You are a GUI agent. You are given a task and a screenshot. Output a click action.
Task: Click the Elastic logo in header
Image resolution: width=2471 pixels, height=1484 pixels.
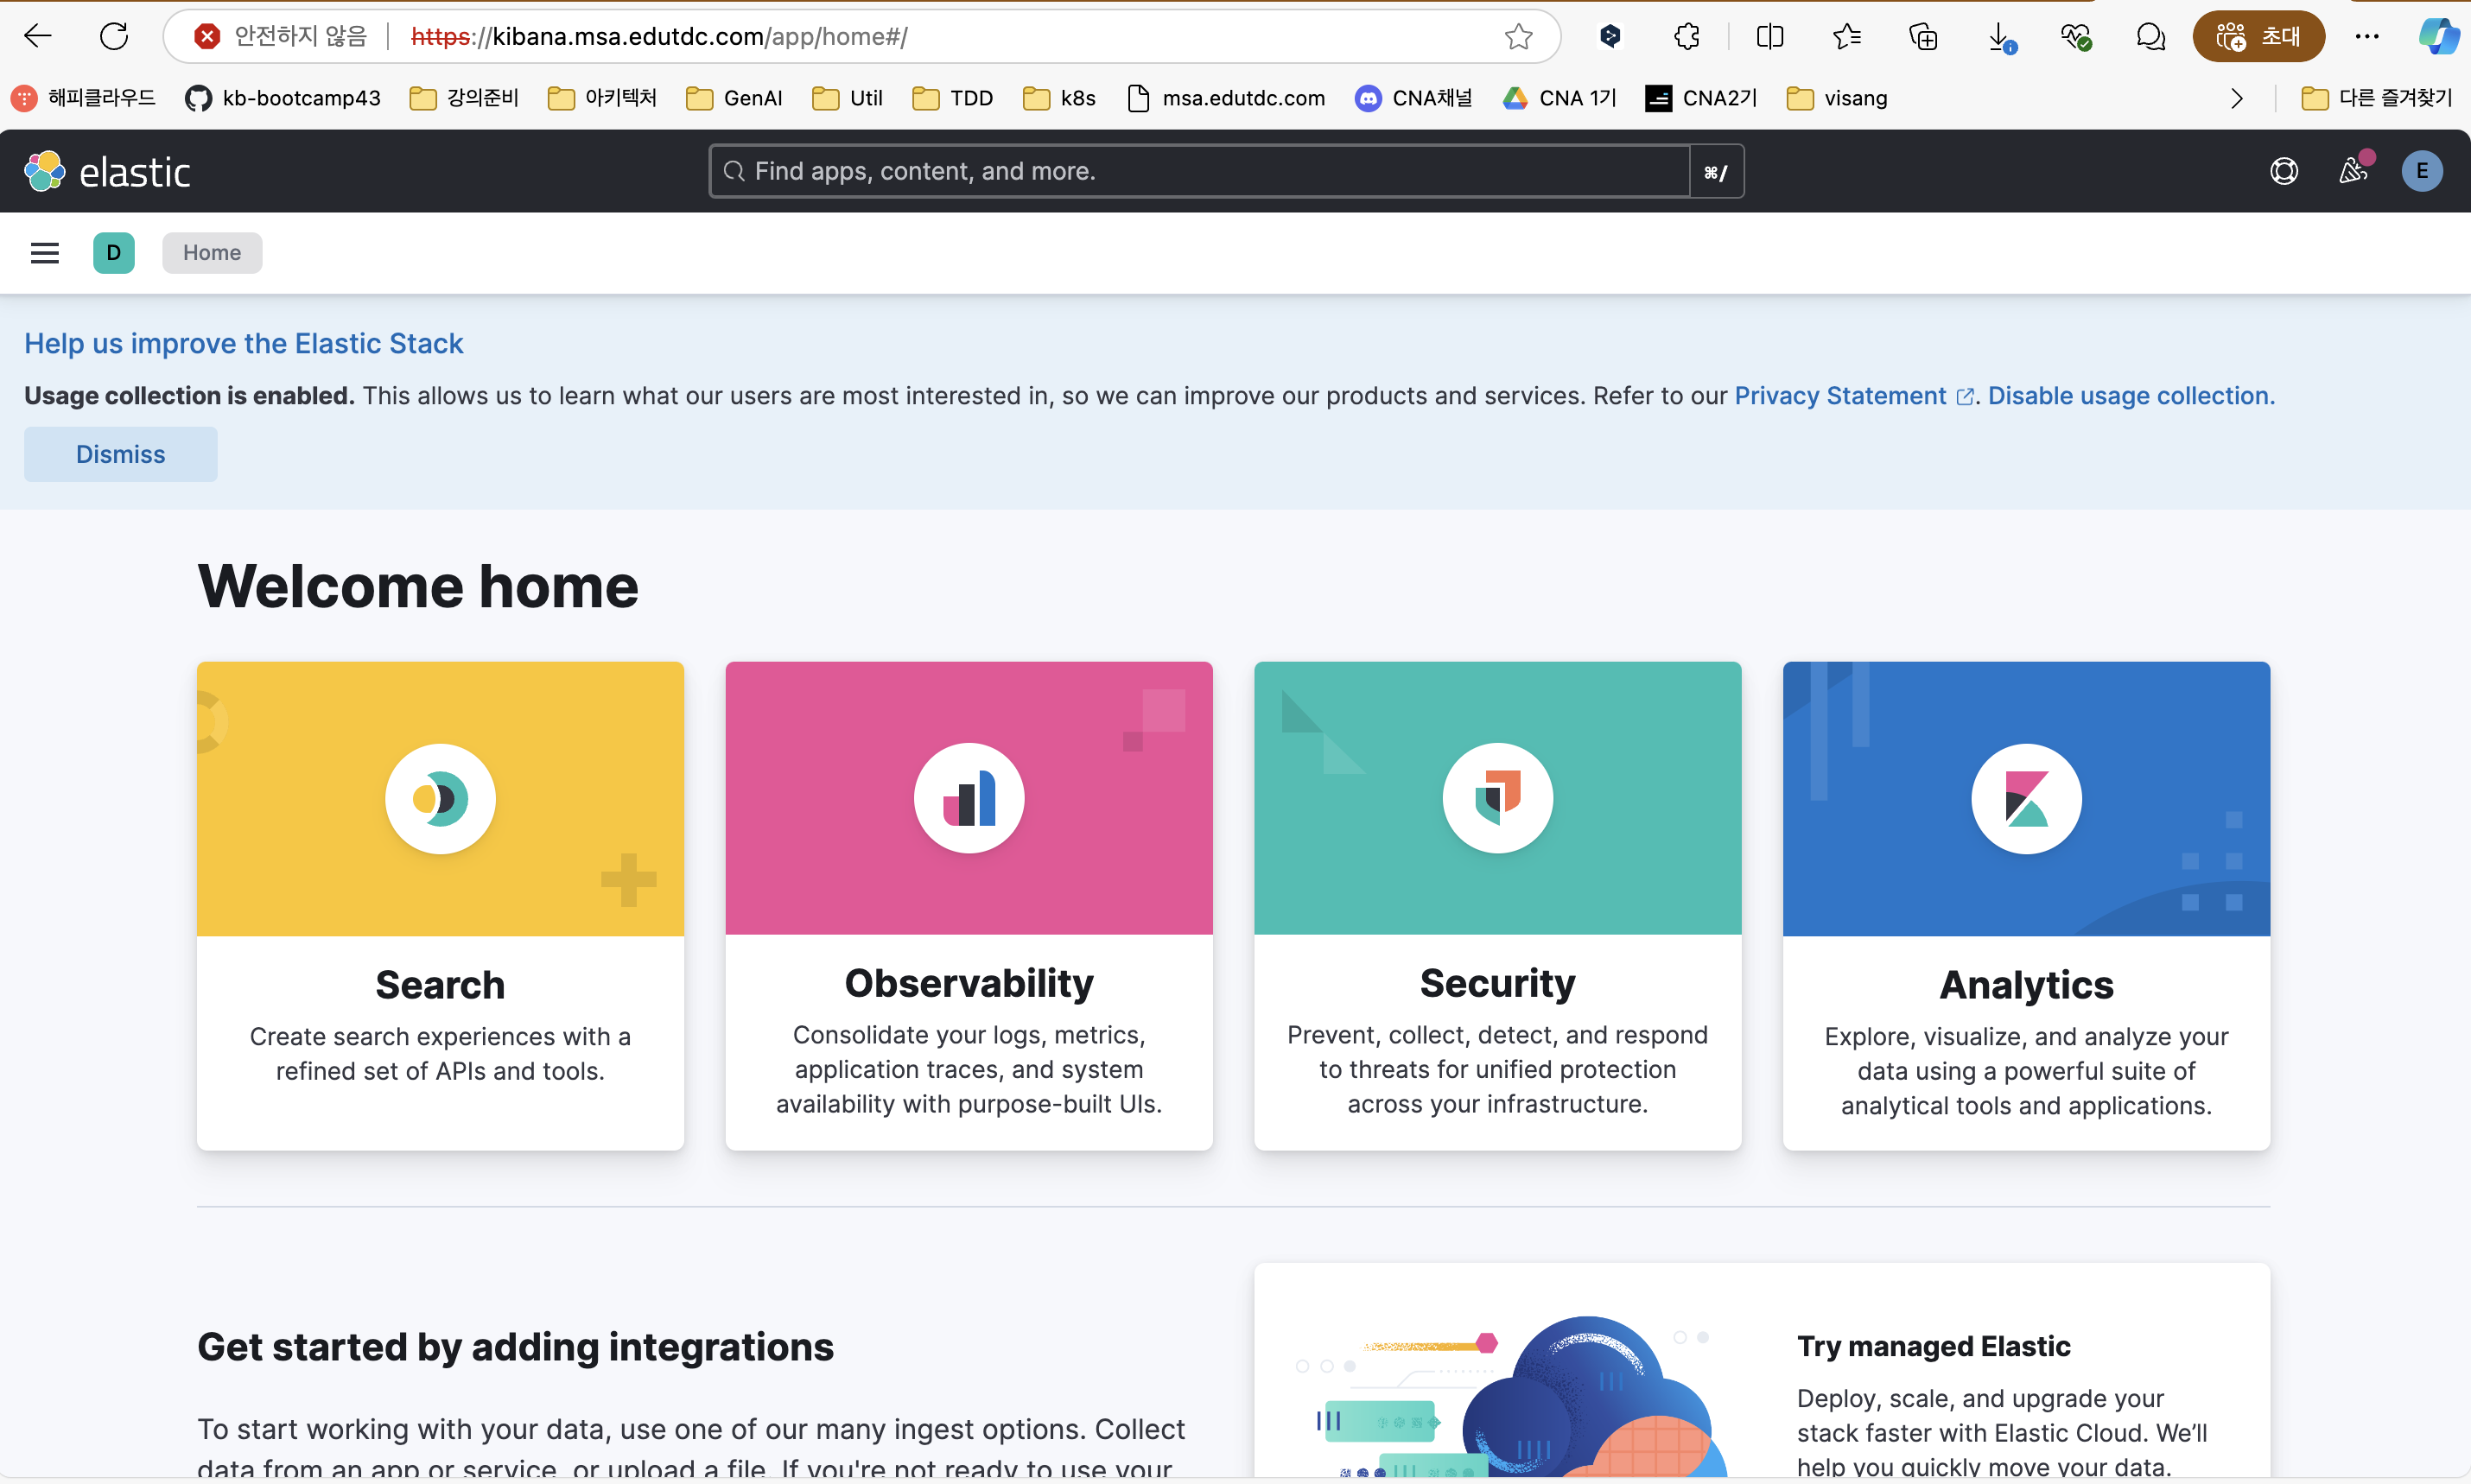[x=107, y=172]
